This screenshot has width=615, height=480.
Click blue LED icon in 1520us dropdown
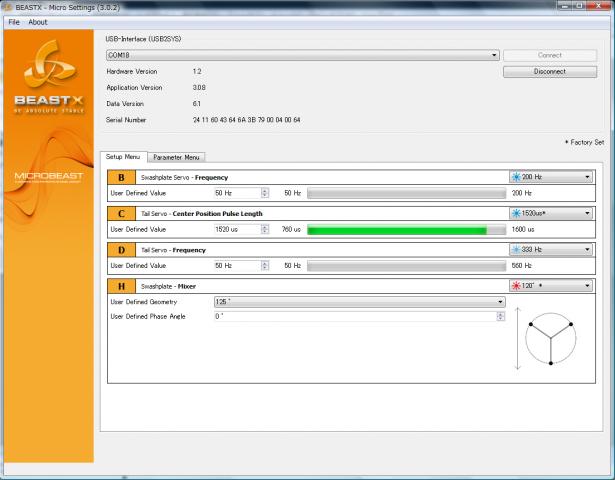tap(516, 213)
